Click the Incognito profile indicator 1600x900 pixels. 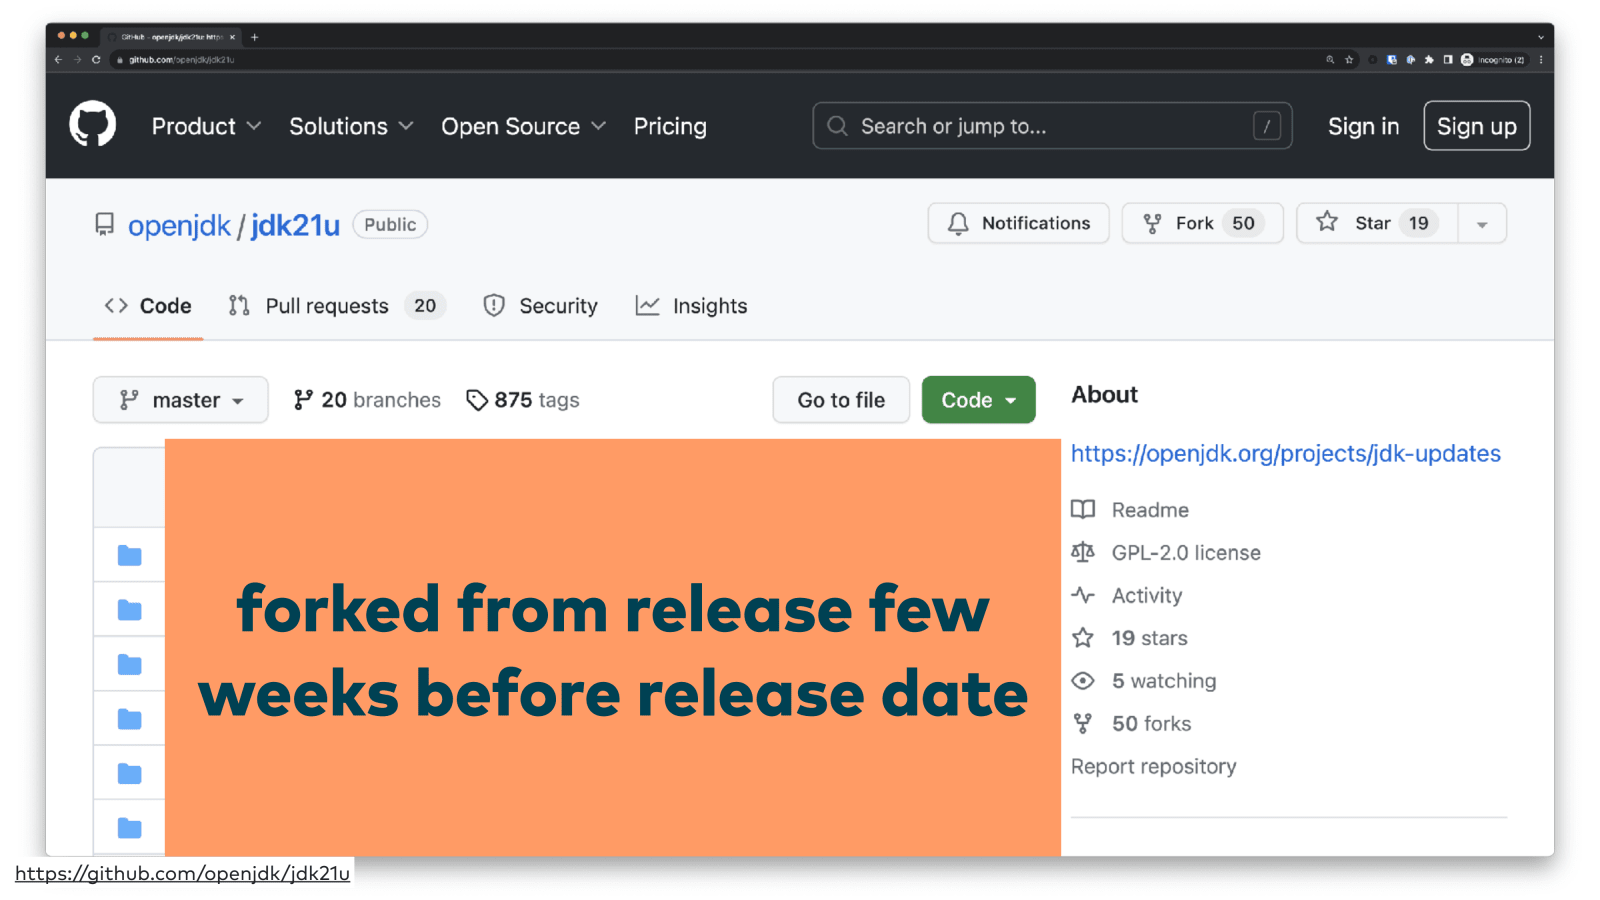1493,60
